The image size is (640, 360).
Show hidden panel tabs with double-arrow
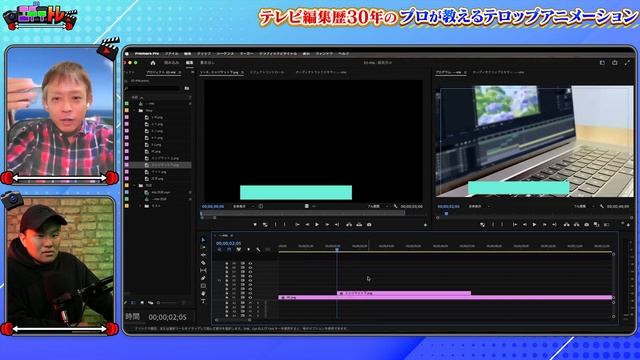coord(192,72)
